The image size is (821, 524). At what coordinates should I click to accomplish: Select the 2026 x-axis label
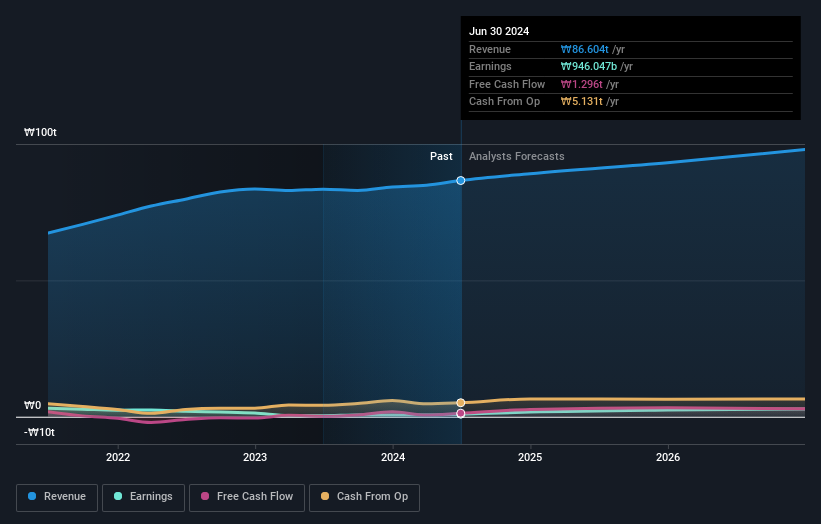(668, 457)
